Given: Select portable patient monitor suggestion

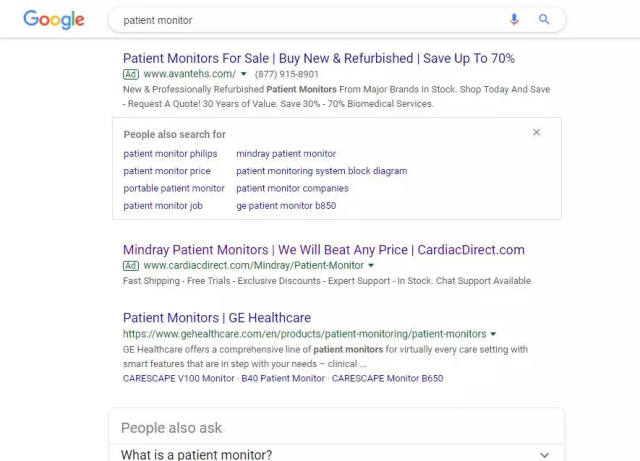Looking at the screenshot, I should [174, 188].
